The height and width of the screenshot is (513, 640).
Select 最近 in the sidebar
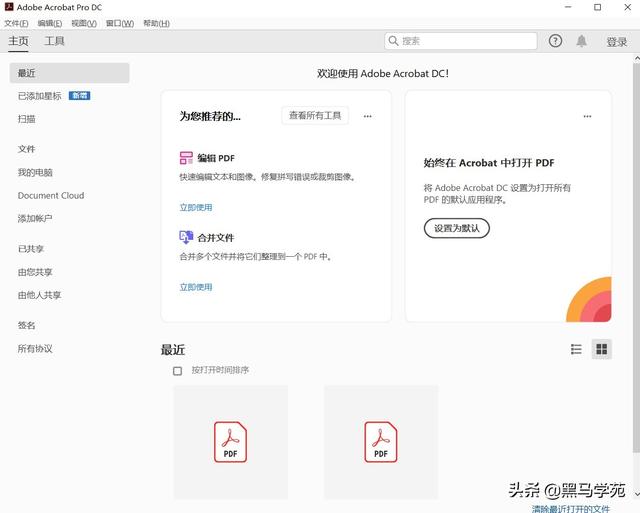pyautogui.click(x=69, y=73)
